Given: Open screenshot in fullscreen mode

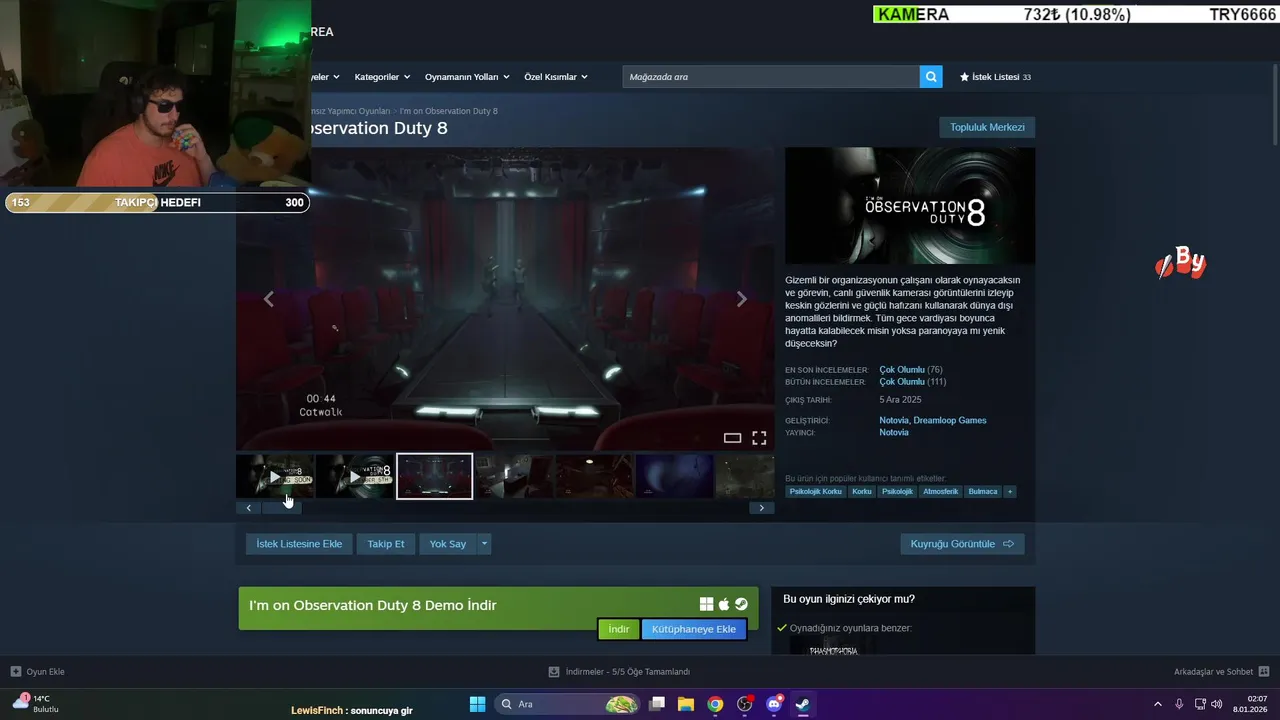Looking at the screenshot, I should (759, 438).
